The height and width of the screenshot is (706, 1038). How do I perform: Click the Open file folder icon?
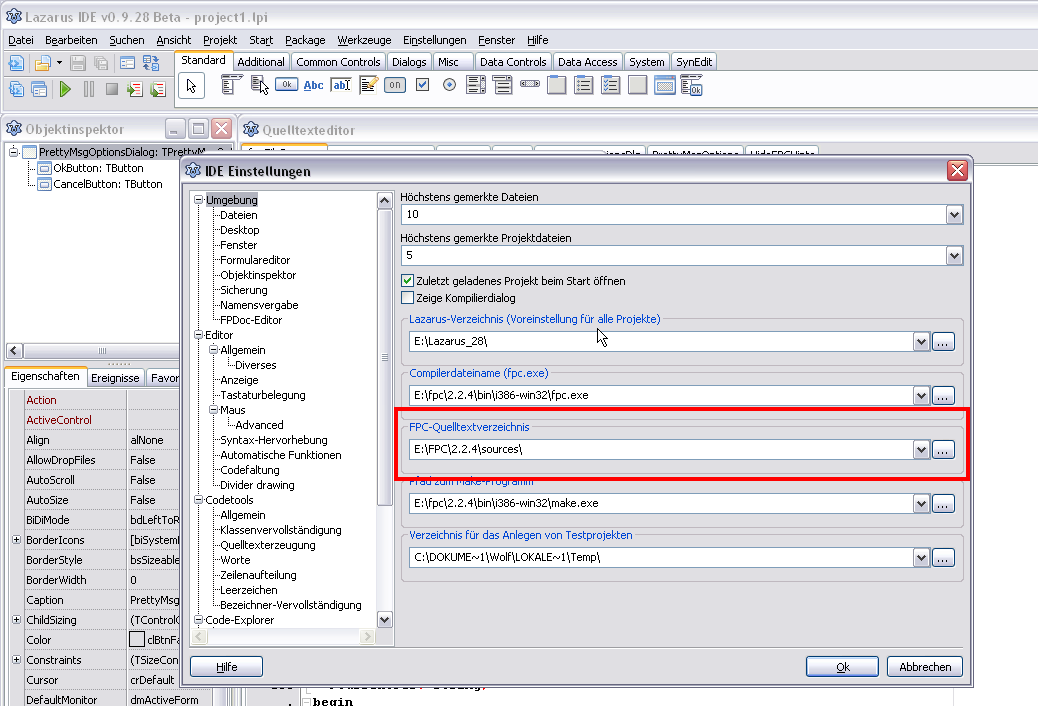click(x=42, y=63)
